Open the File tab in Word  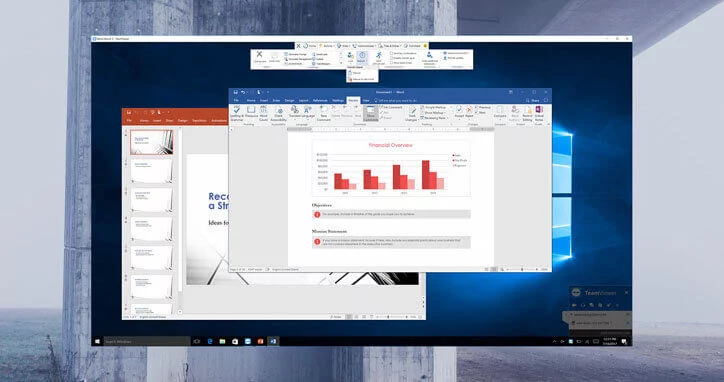[x=236, y=100]
